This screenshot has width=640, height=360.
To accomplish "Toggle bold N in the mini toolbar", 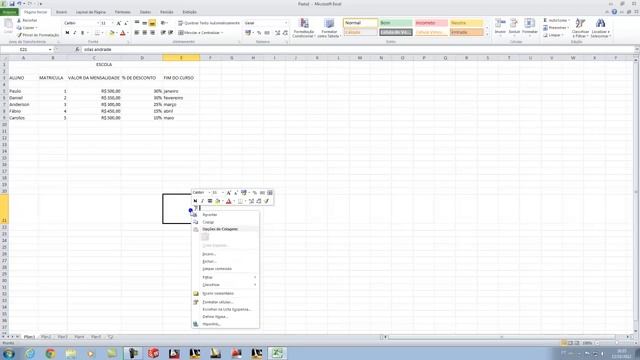I will (195, 201).
